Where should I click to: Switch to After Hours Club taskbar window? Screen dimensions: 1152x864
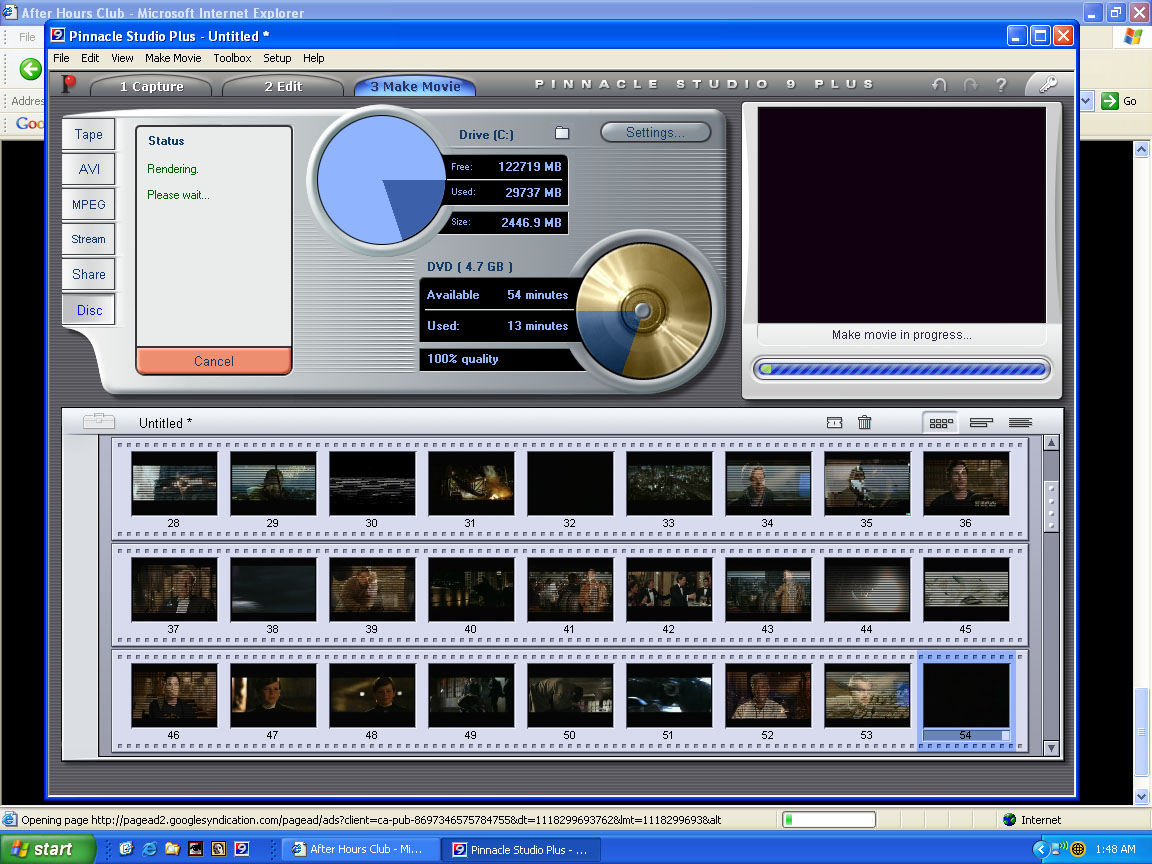coord(361,849)
